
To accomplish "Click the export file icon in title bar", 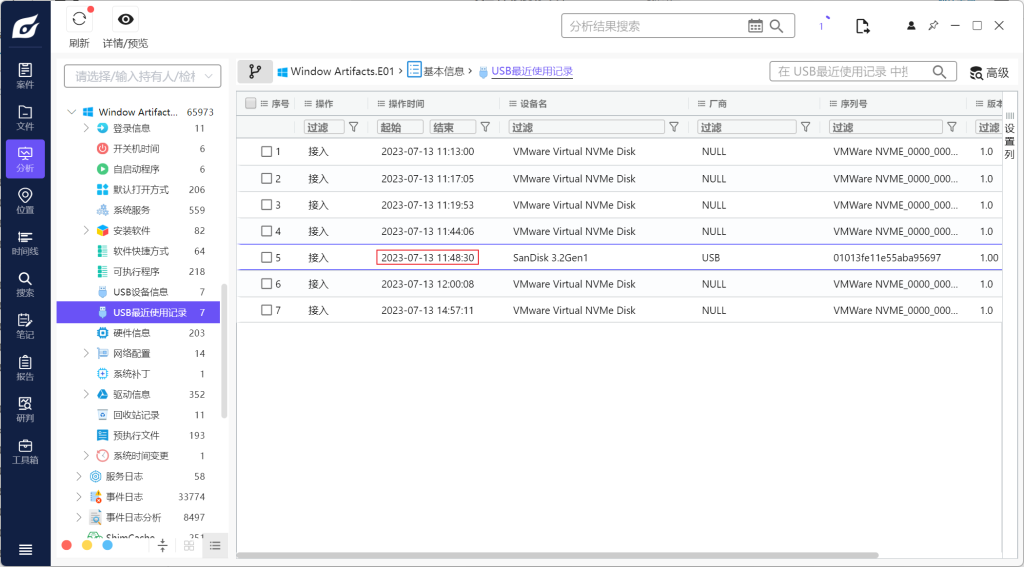I will click(862, 26).
